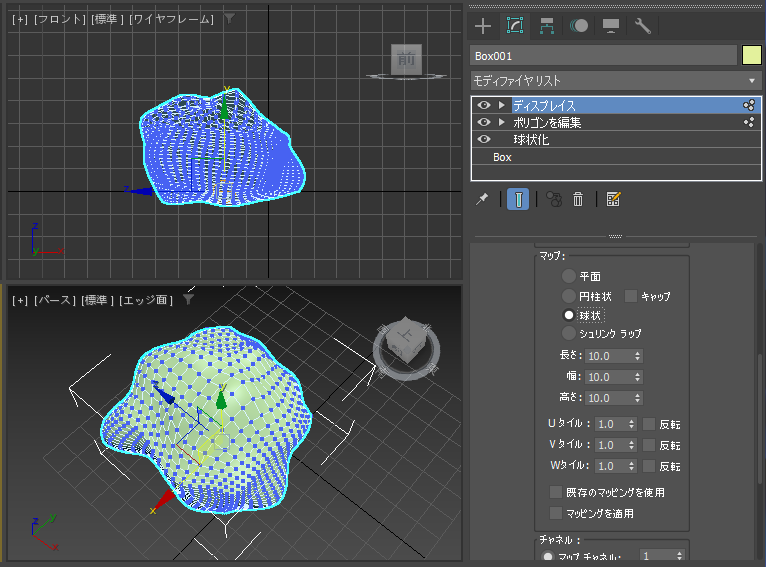Click the 幅 value field
This screenshot has width=766, height=567.
609,377
